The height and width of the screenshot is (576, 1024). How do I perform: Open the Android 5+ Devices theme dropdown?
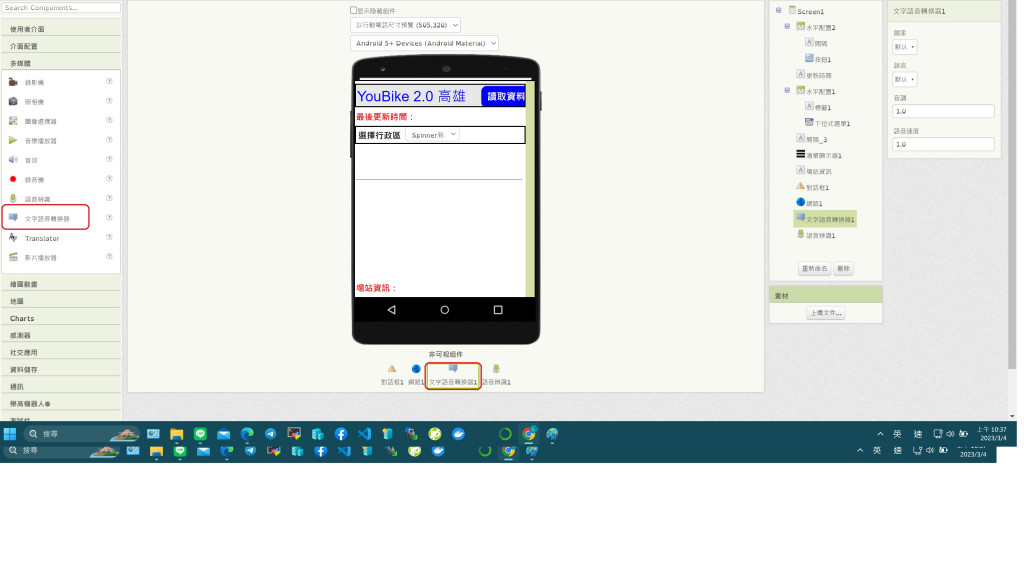pyautogui.click(x=424, y=43)
